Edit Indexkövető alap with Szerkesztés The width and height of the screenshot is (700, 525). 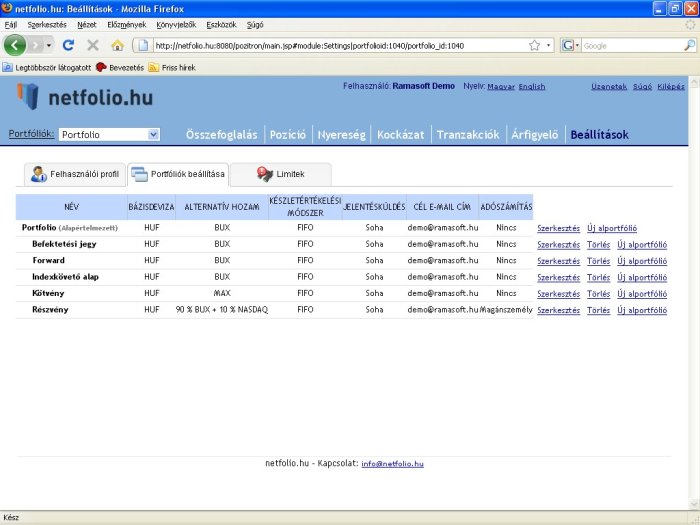[558, 278]
